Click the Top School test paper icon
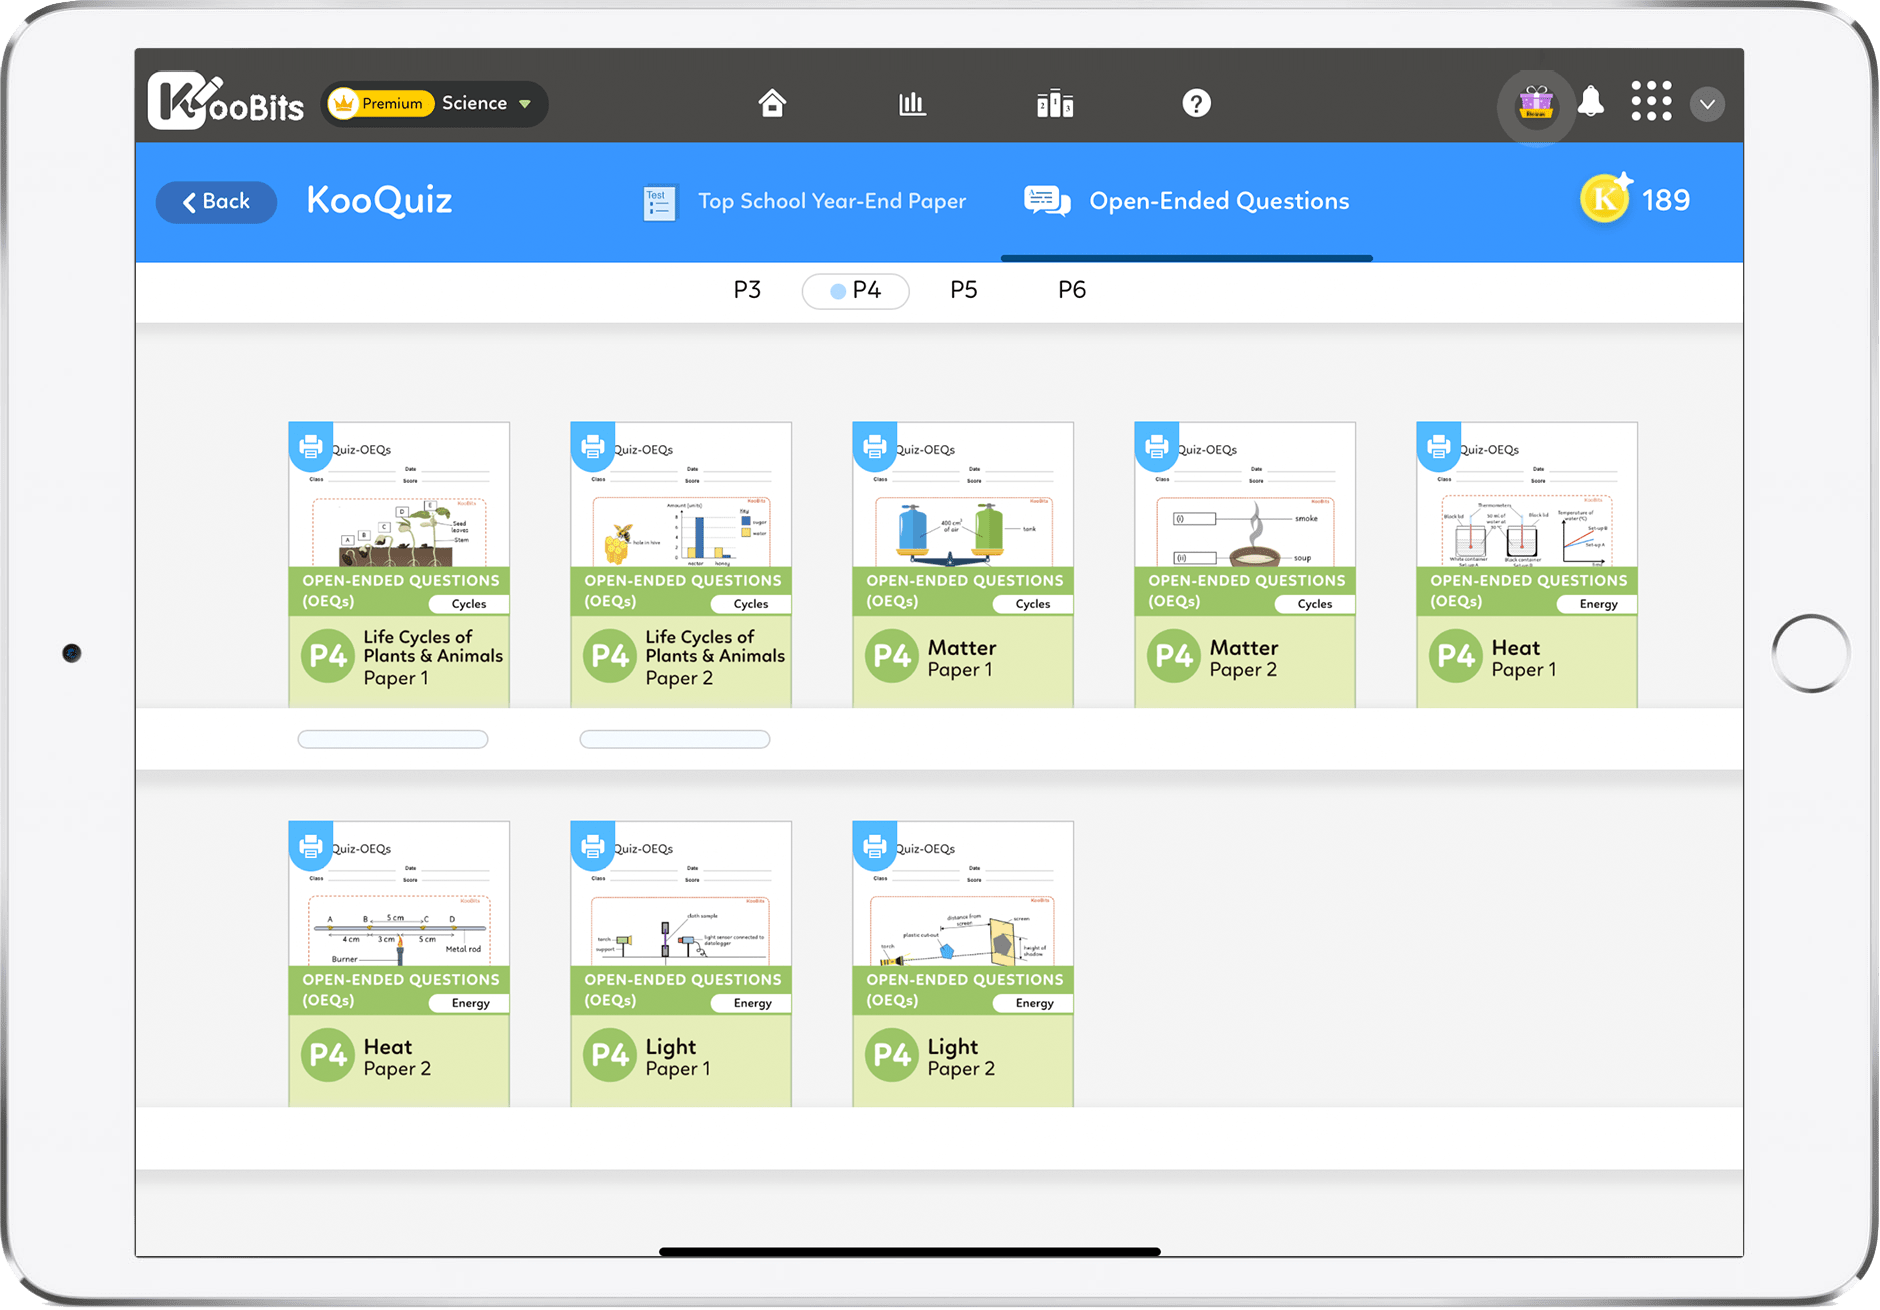The width and height of the screenshot is (1880, 1310). point(659,202)
